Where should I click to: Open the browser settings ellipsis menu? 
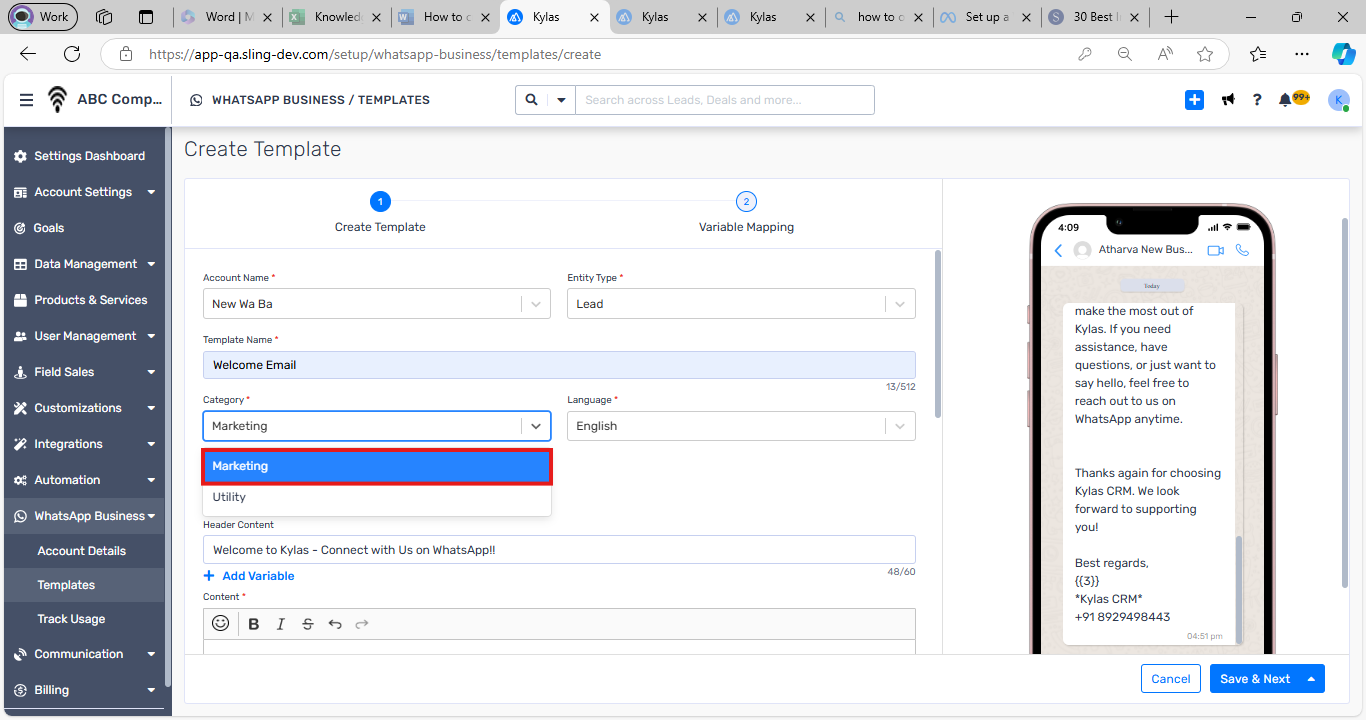[1301, 54]
